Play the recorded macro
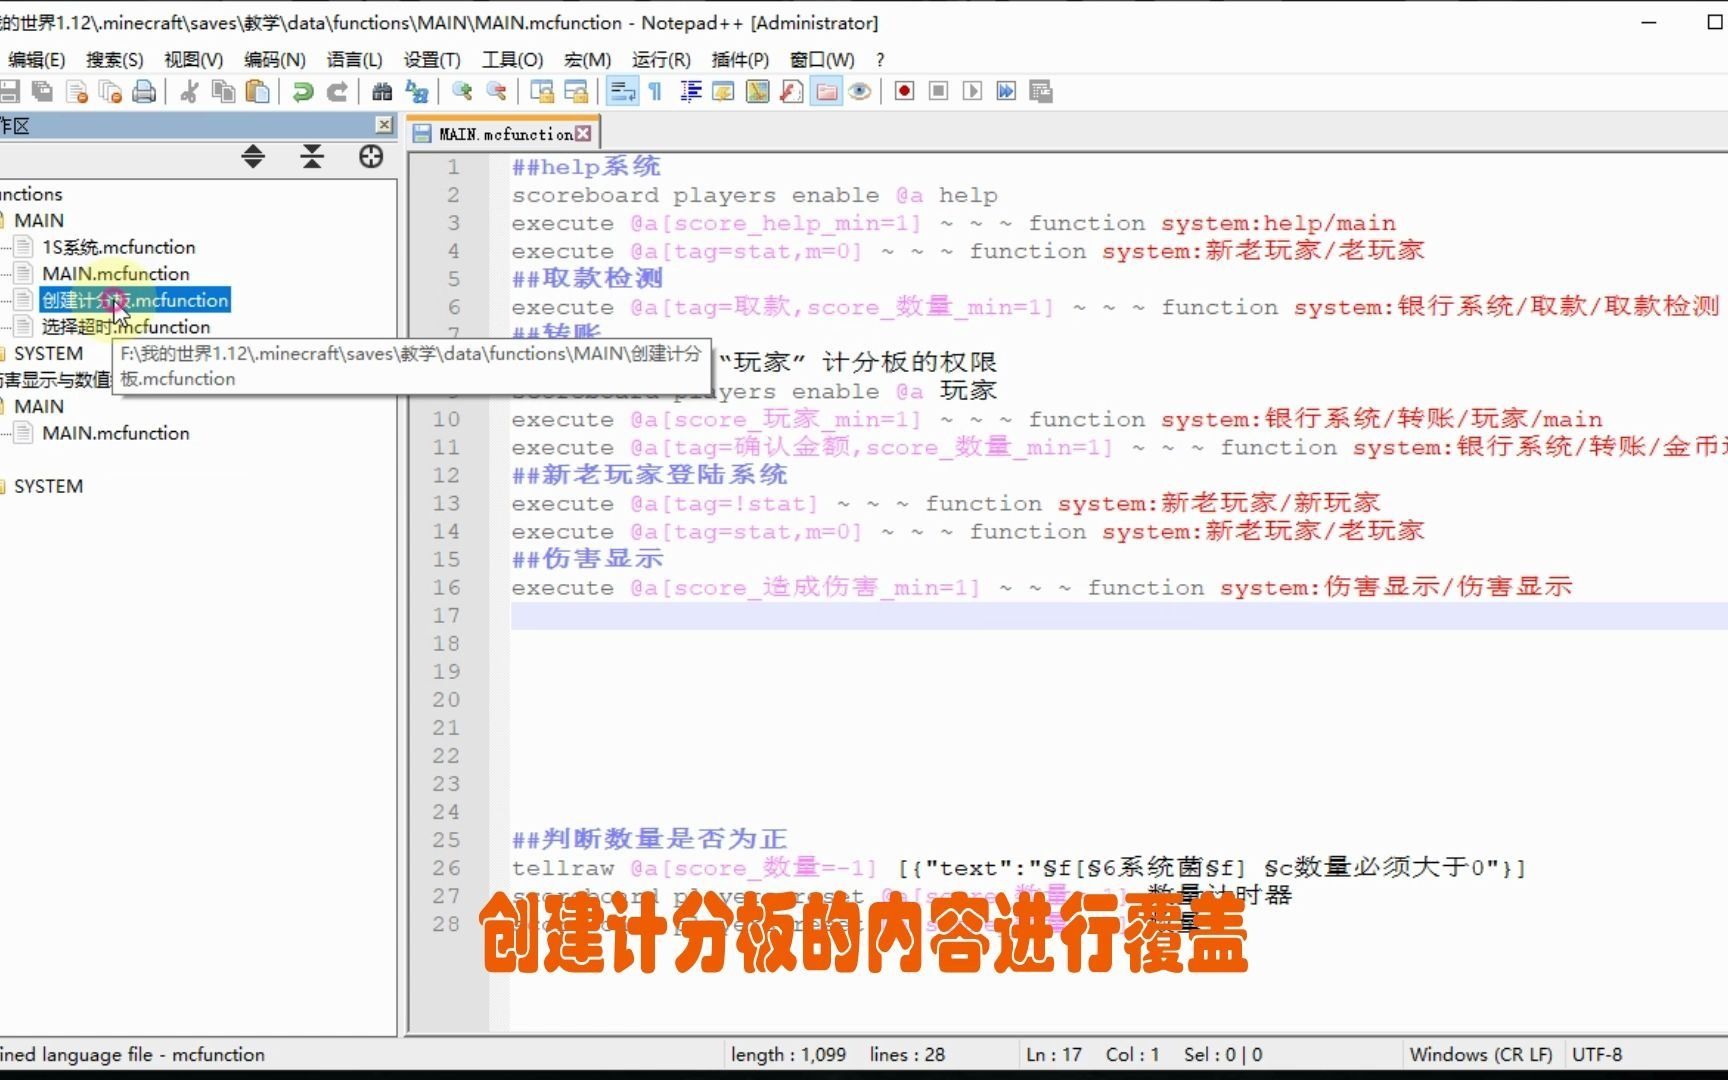1728x1080 pixels. pos(973,91)
